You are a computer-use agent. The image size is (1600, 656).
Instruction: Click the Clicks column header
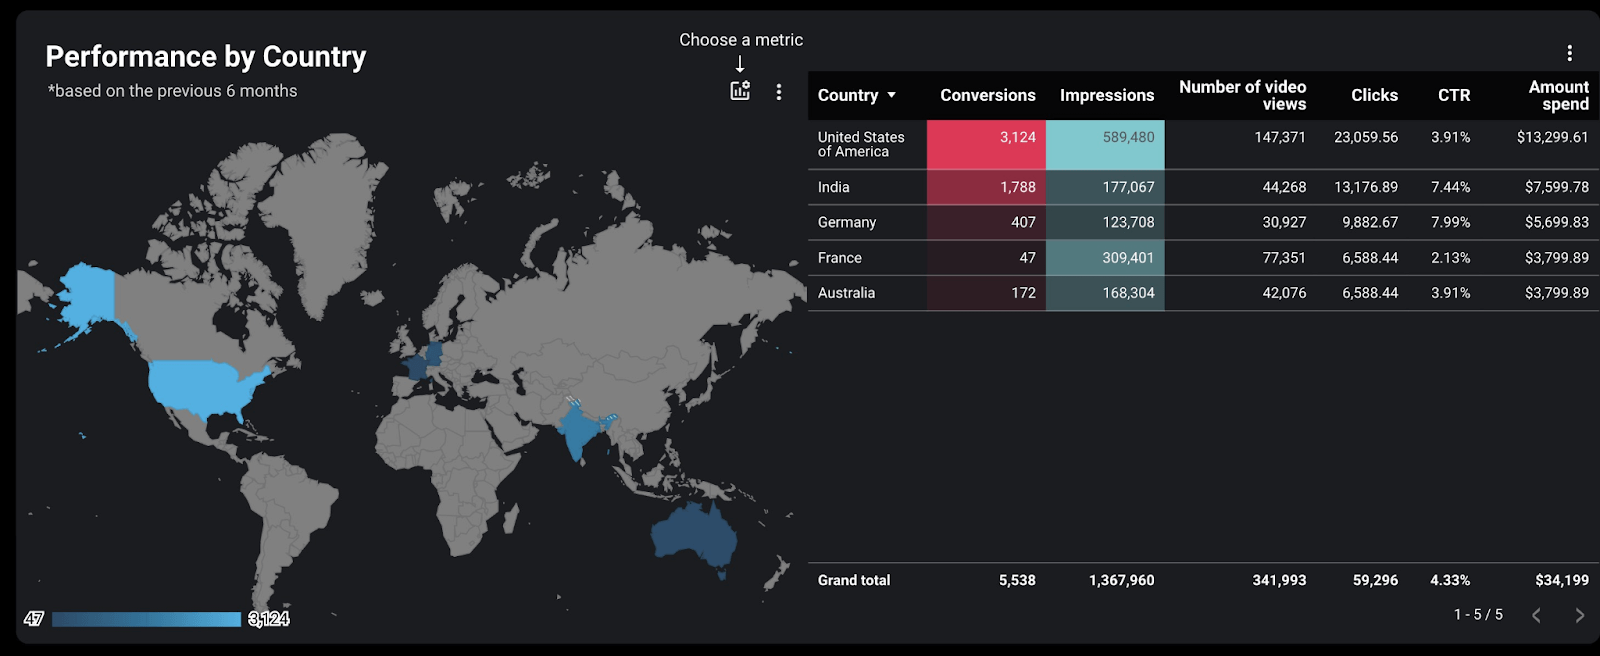point(1374,95)
